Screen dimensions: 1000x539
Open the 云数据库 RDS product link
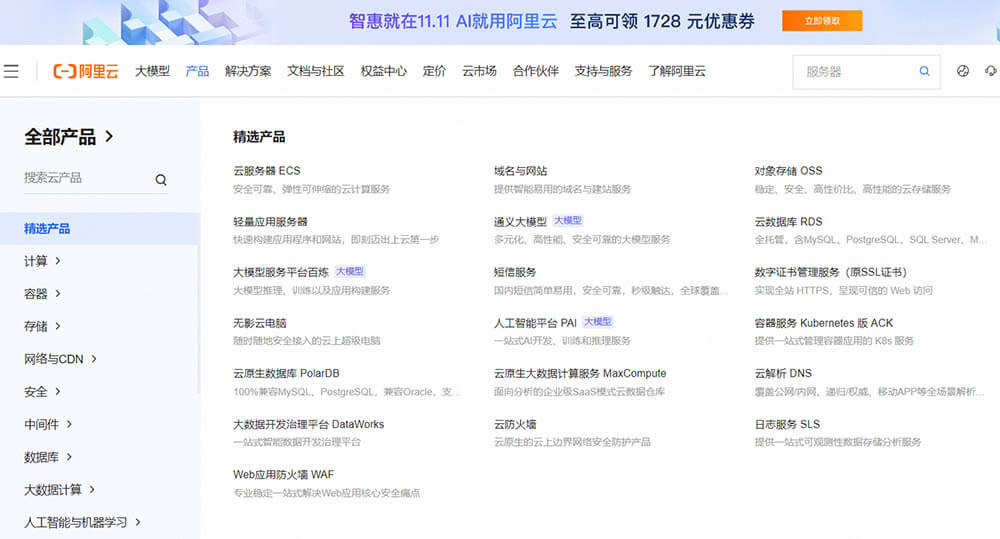point(788,221)
